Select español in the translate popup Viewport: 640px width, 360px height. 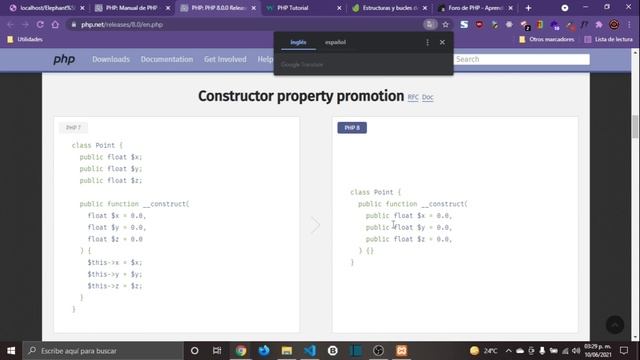click(336, 42)
